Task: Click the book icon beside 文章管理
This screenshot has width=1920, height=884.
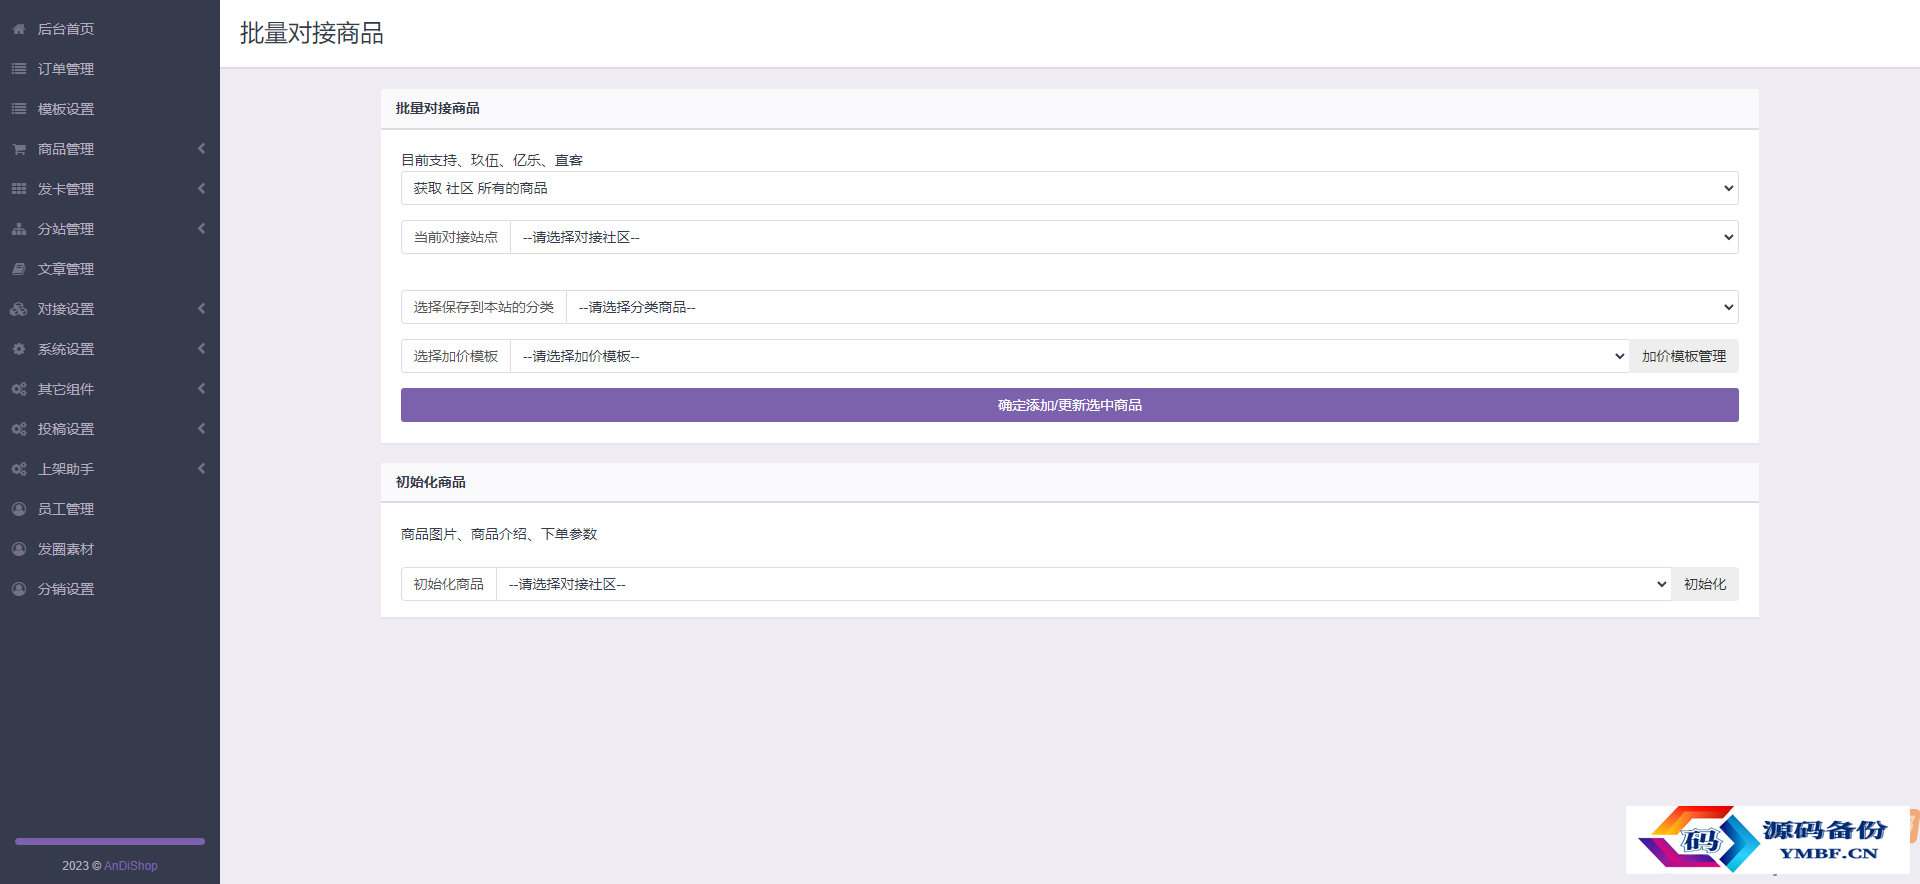Action: tap(19, 269)
